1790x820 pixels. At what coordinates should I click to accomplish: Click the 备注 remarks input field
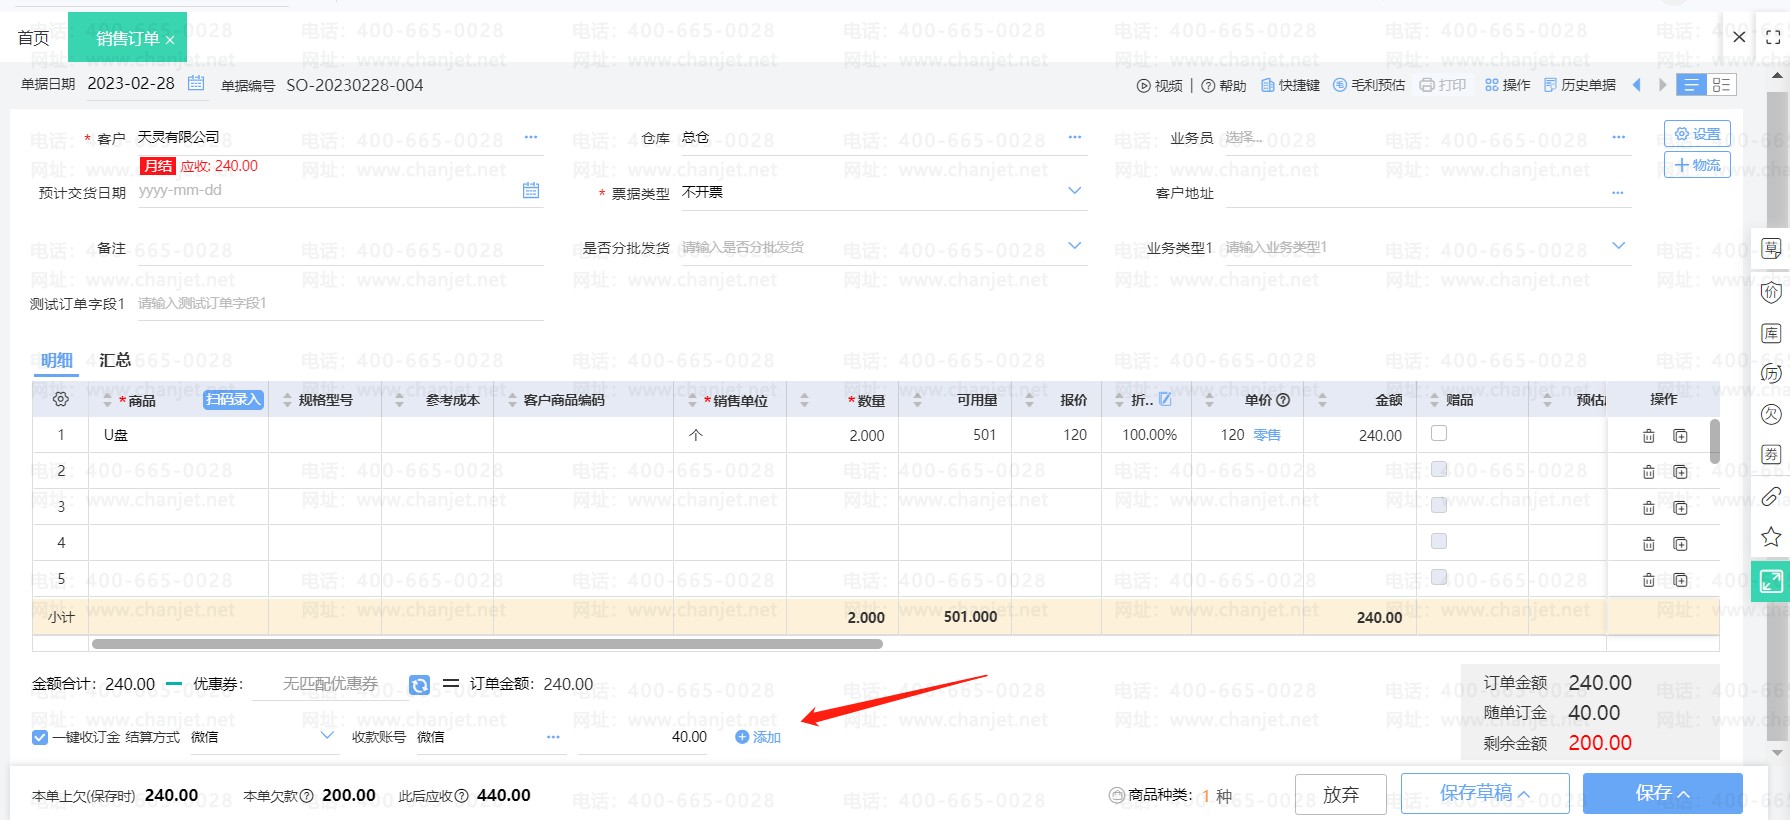(x=340, y=248)
